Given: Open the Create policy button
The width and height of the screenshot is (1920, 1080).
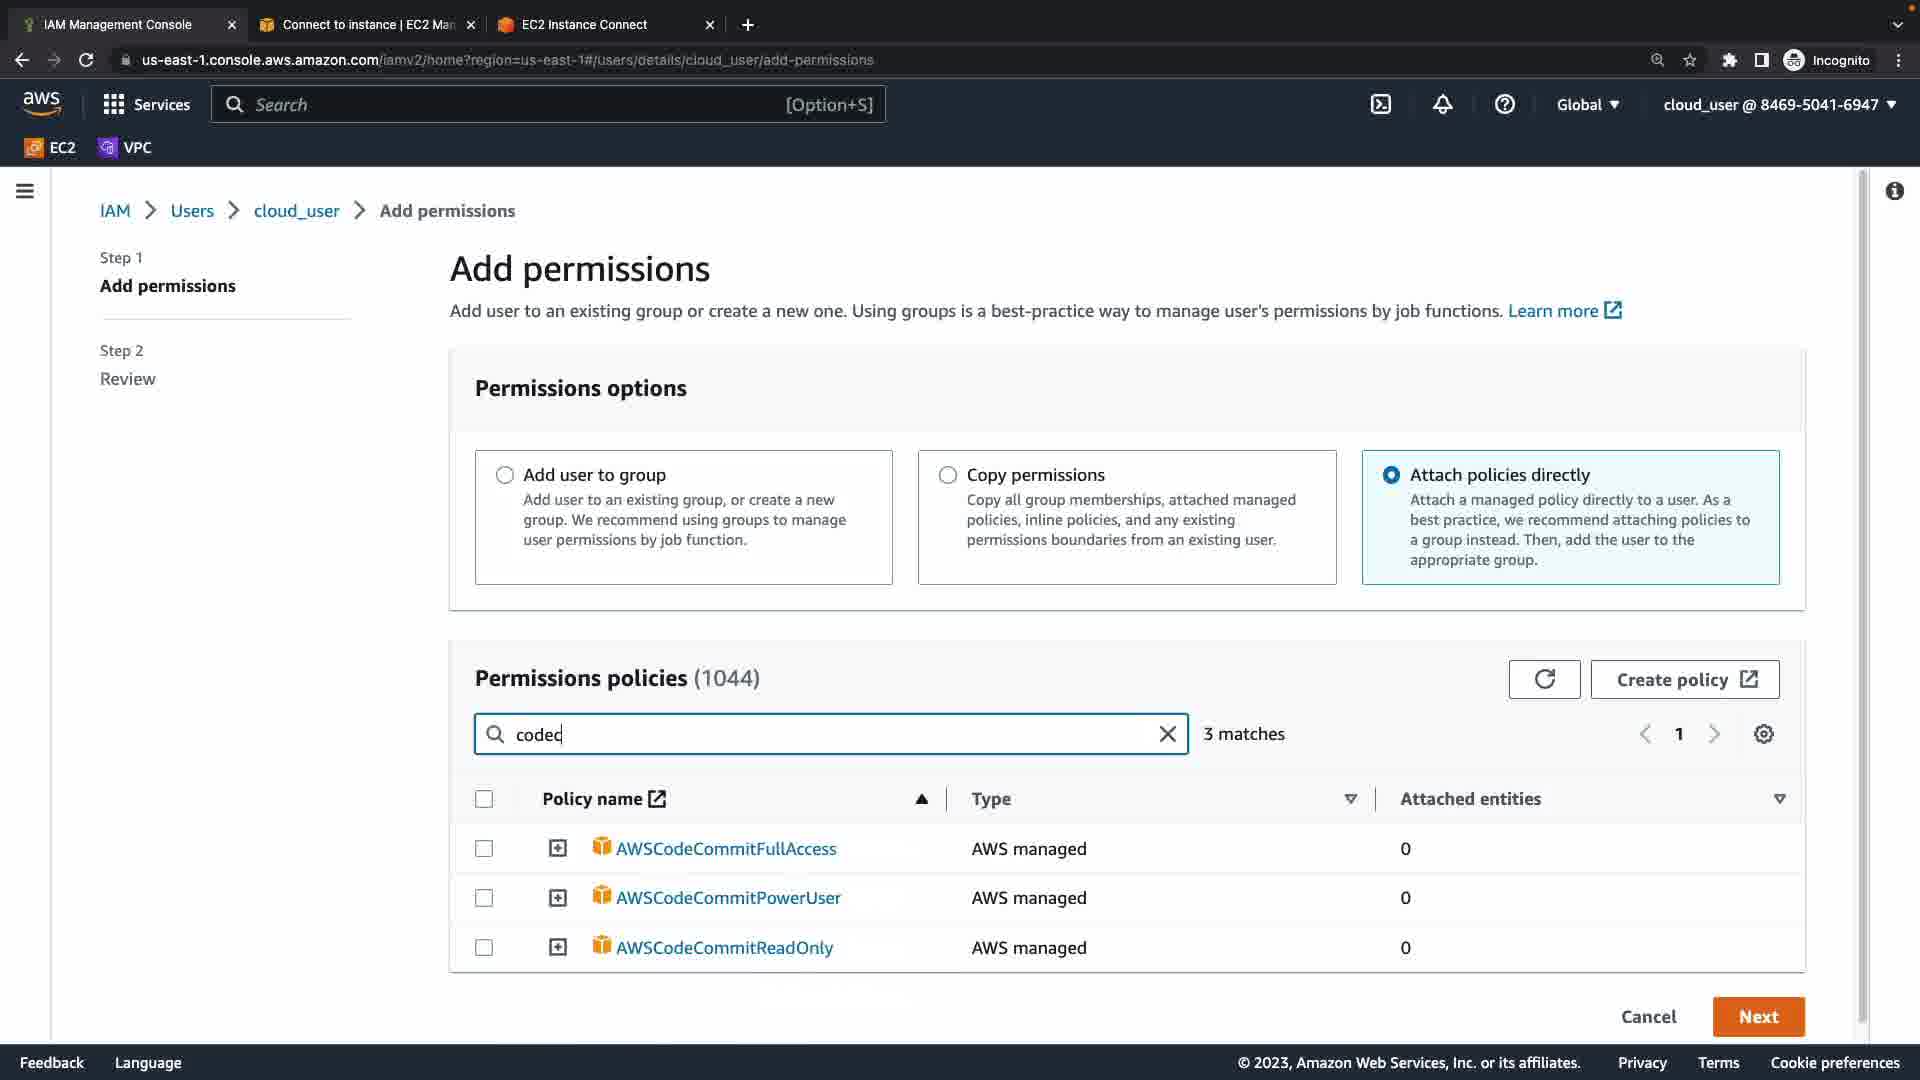Looking at the screenshot, I should [x=1685, y=680].
